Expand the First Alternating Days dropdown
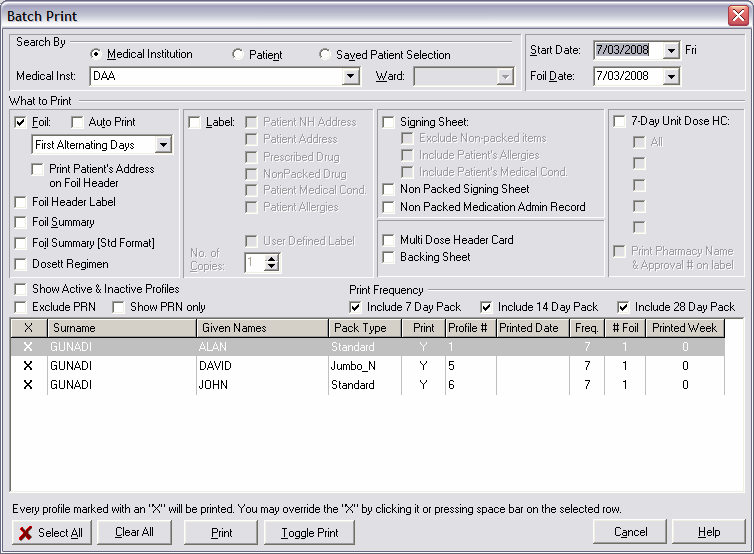 click(x=164, y=146)
